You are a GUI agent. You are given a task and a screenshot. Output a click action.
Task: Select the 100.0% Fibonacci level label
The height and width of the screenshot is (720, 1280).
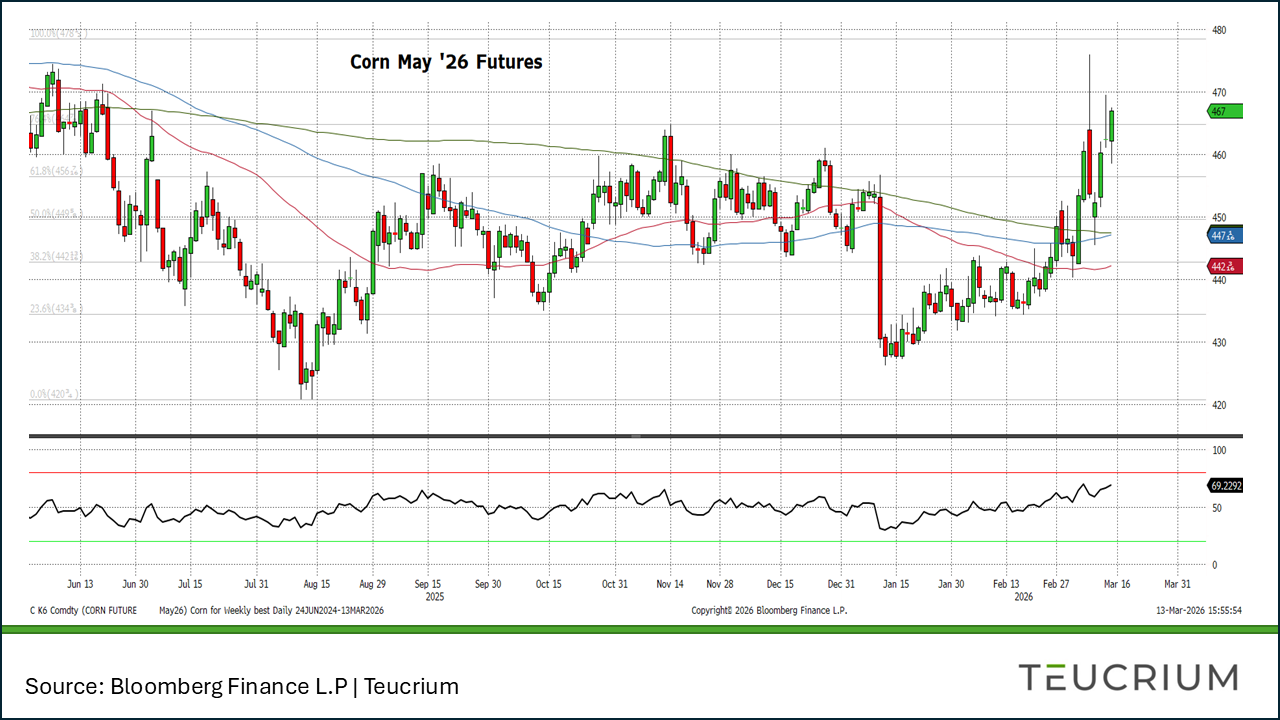[58, 34]
